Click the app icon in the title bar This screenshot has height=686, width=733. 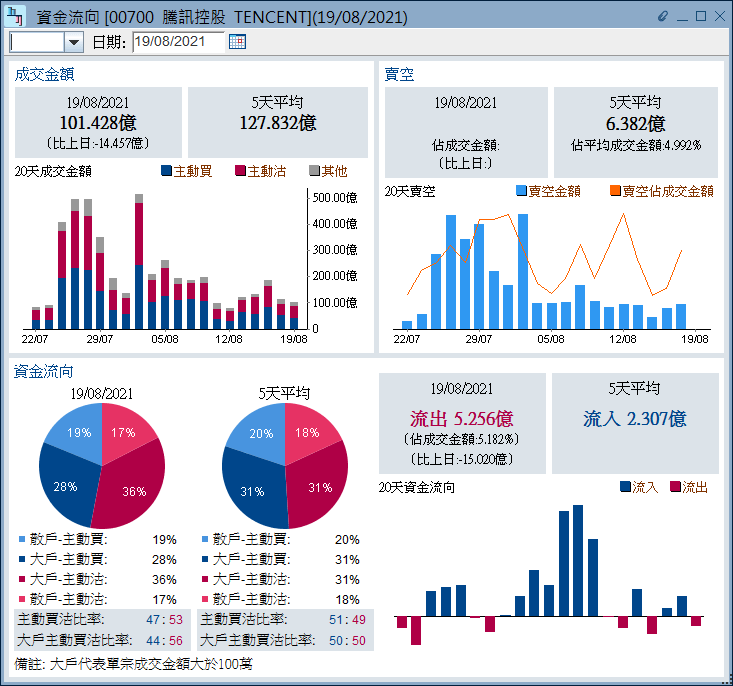point(15,16)
